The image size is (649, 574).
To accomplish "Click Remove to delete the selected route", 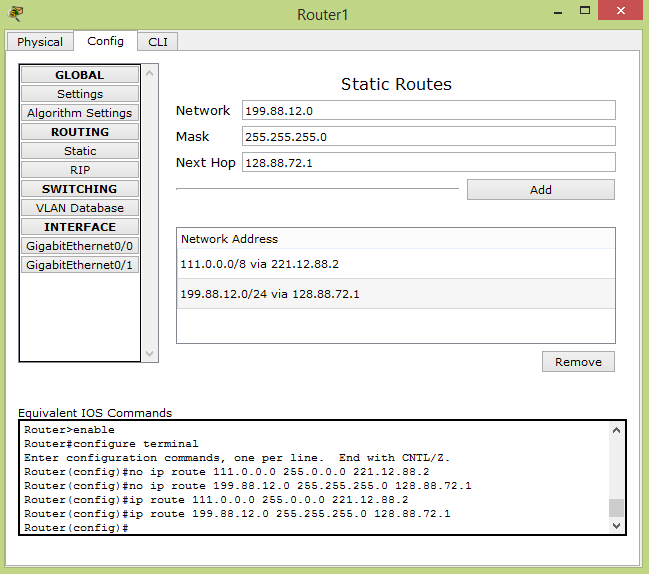I will (x=578, y=362).
